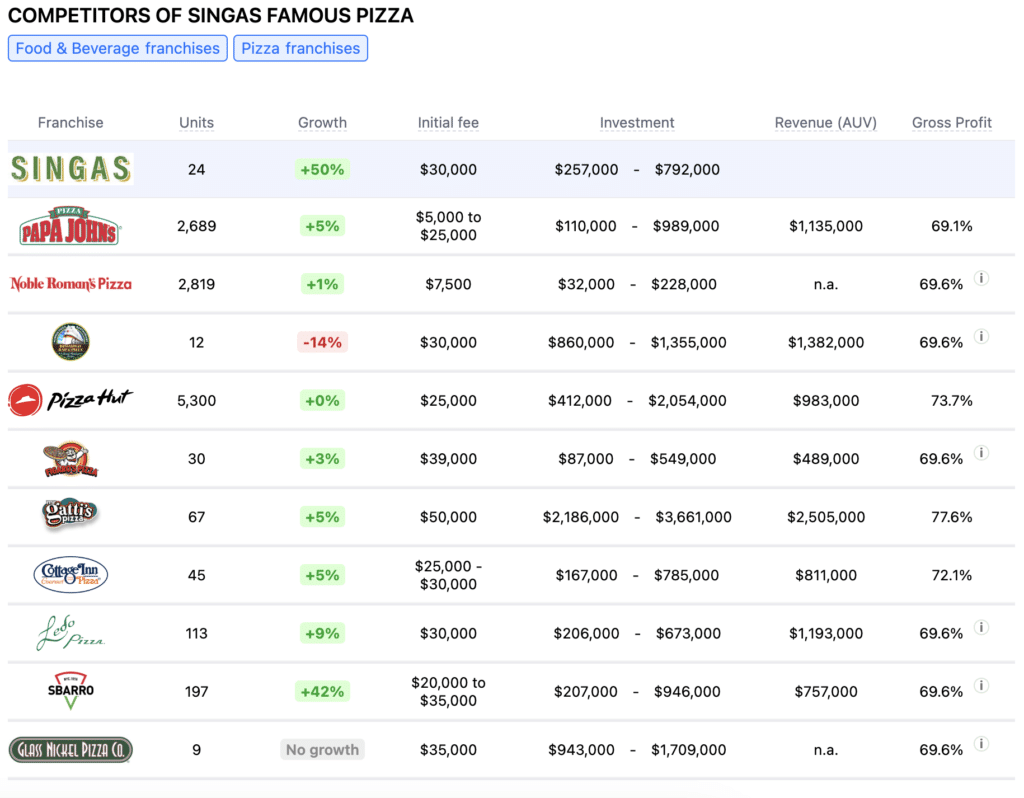The width and height of the screenshot is (1024, 798).
Task: Select the Glass Nickel Pizza Co. logo
Action: click(x=71, y=750)
